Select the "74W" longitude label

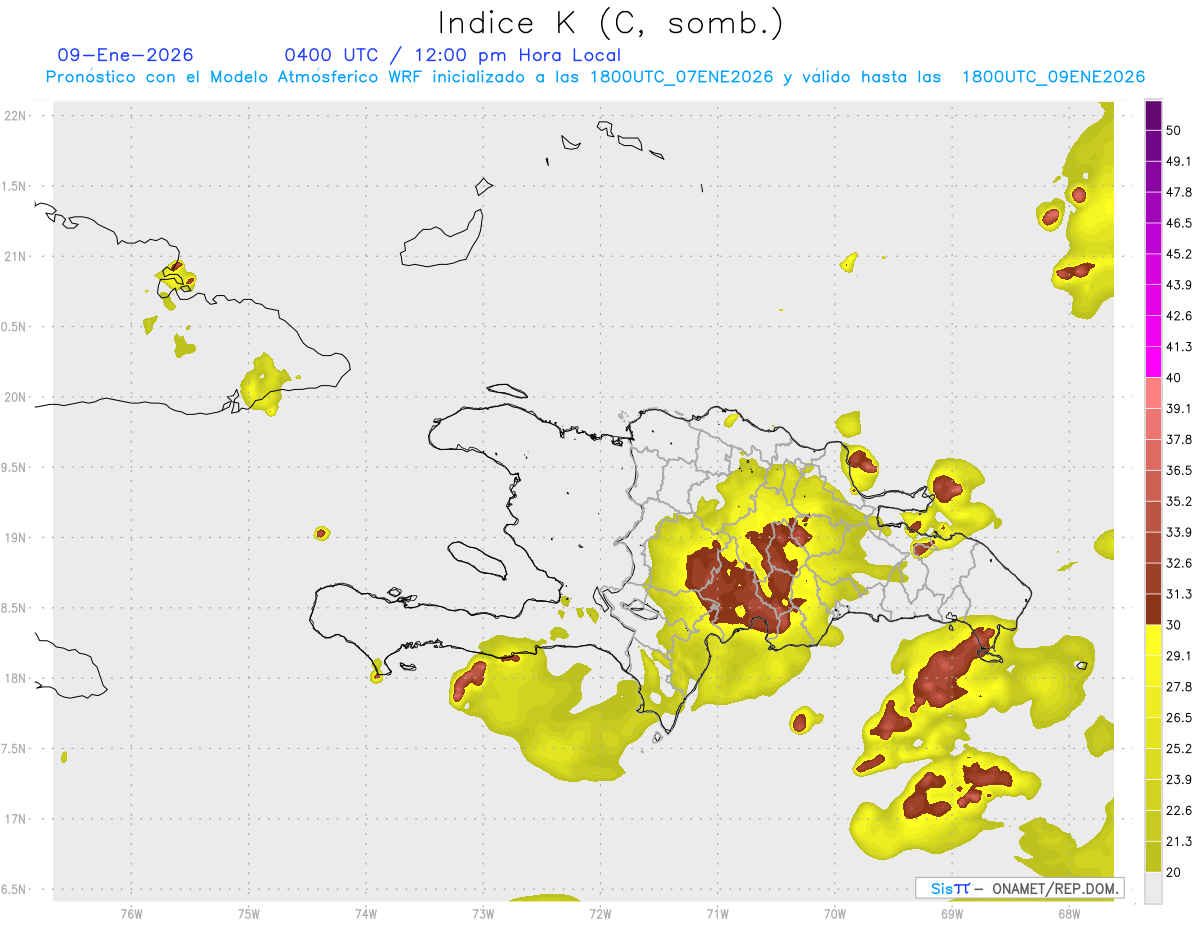366,912
